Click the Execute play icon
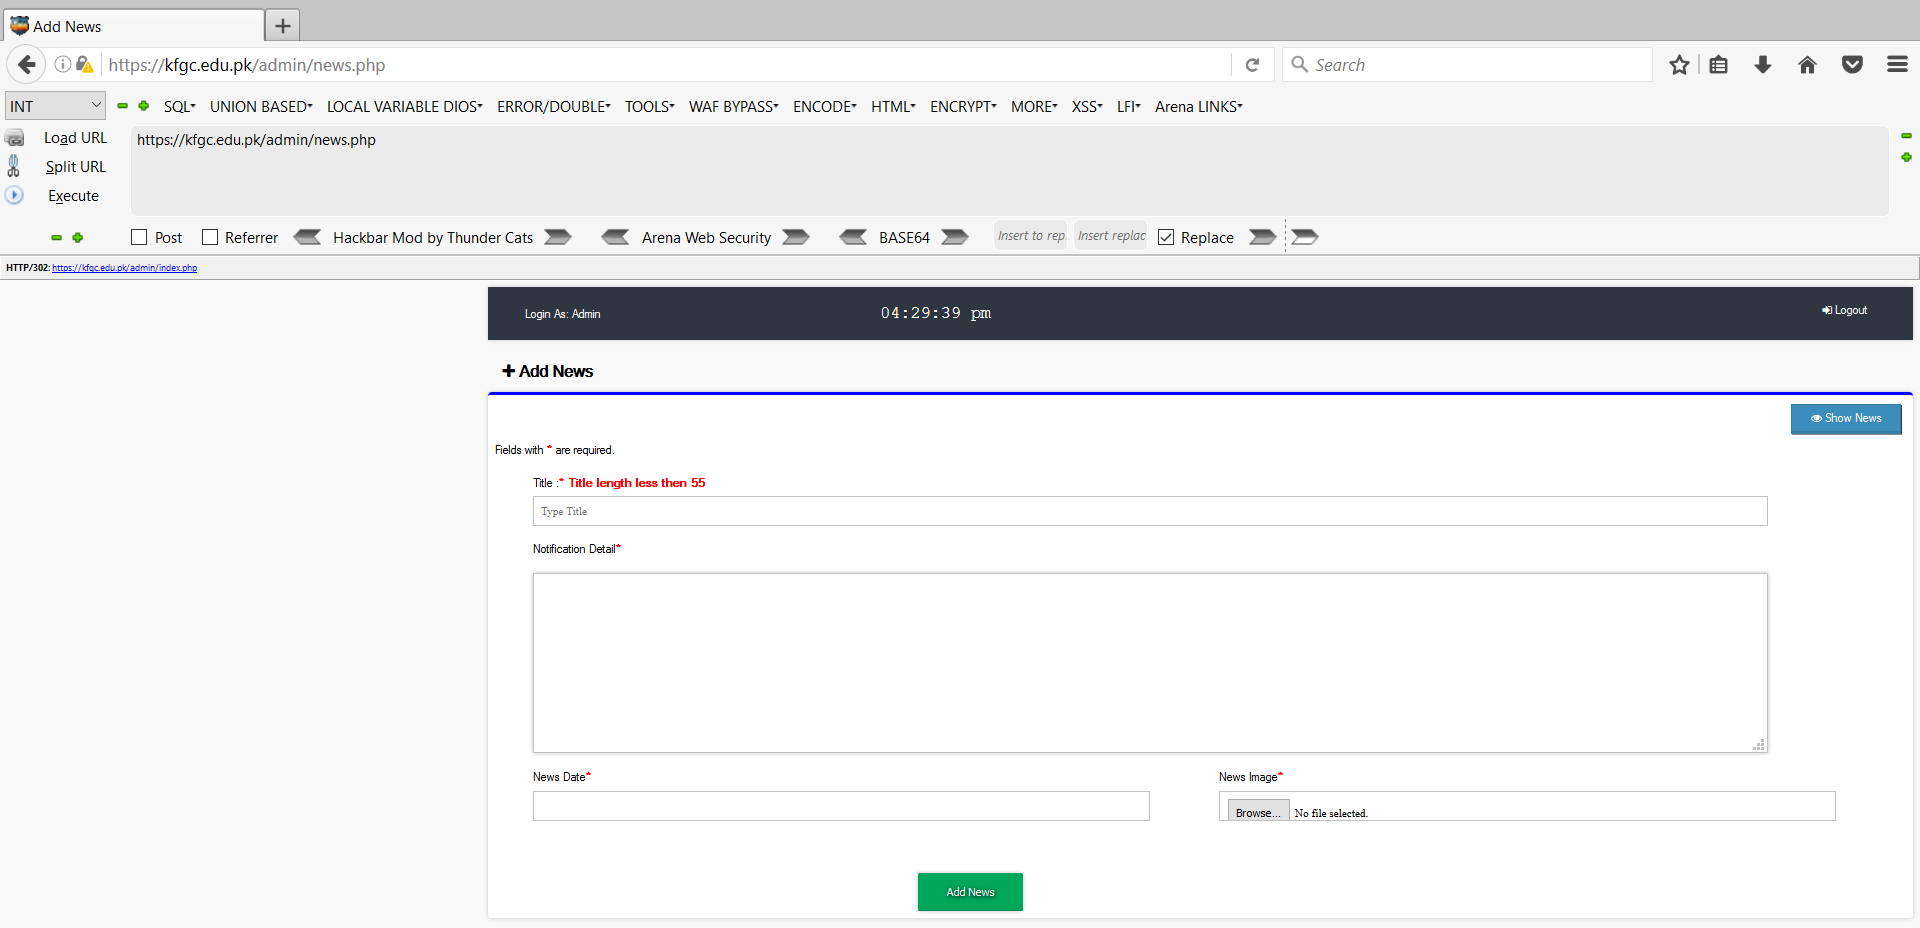 (14, 195)
